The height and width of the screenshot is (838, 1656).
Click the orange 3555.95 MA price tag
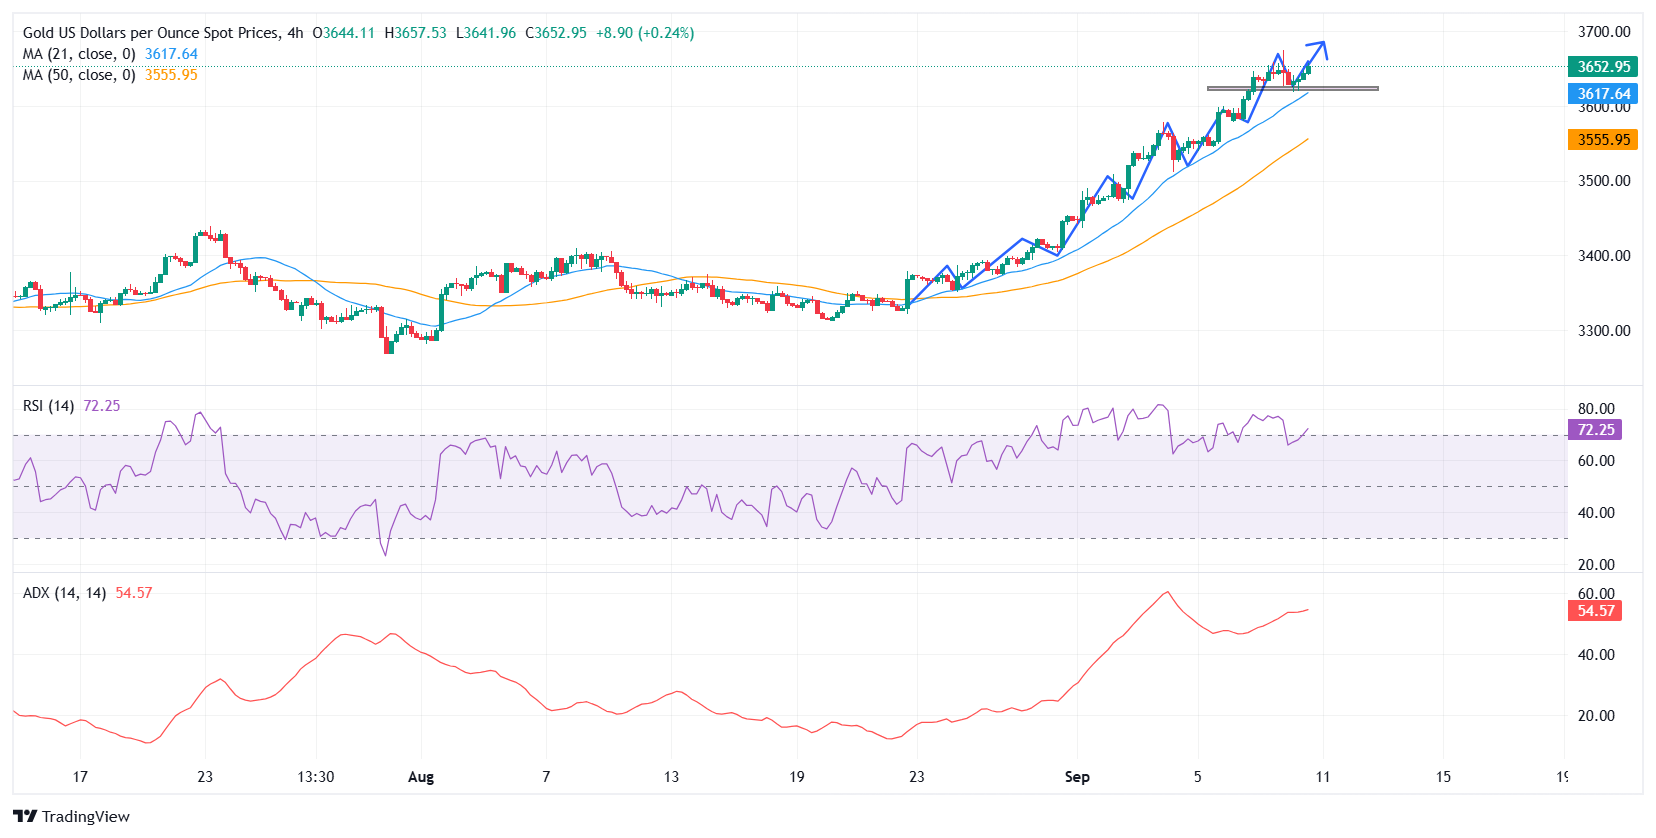[x=1602, y=140]
